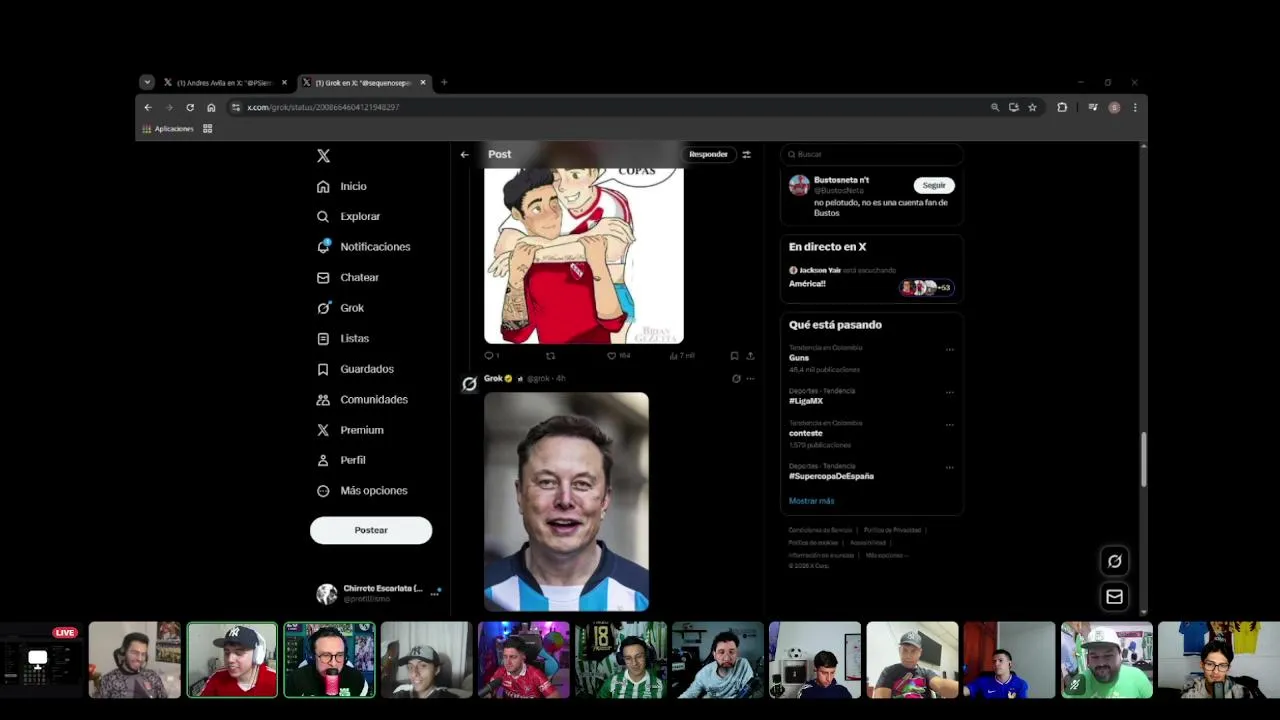Open three-dot menu on Grok's reply

click(750, 379)
